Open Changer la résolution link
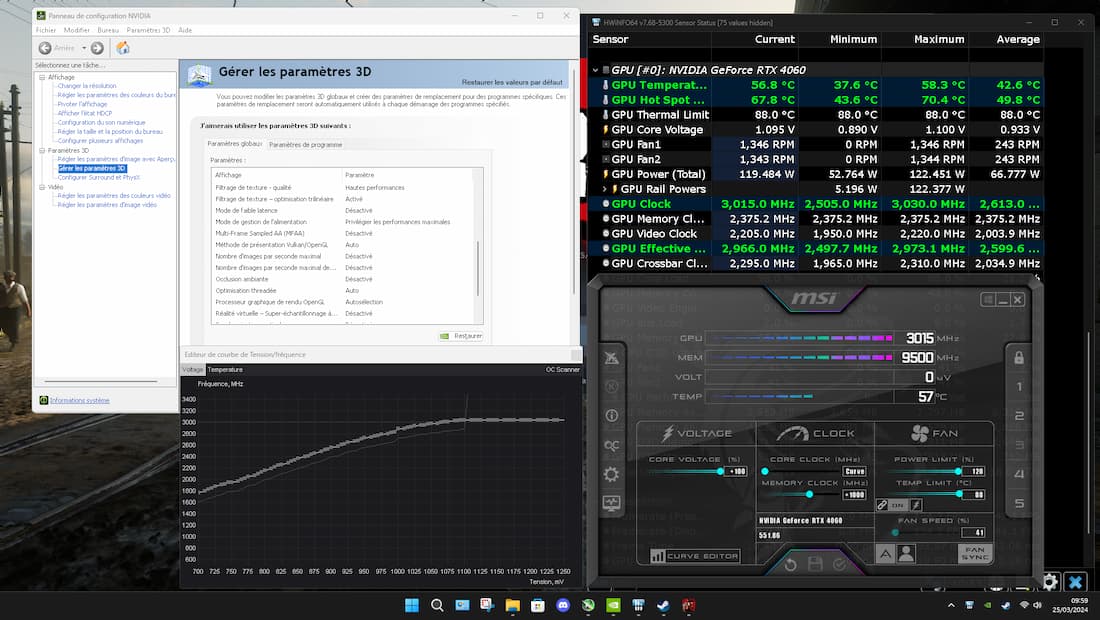1100x620 pixels. (x=87, y=86)
